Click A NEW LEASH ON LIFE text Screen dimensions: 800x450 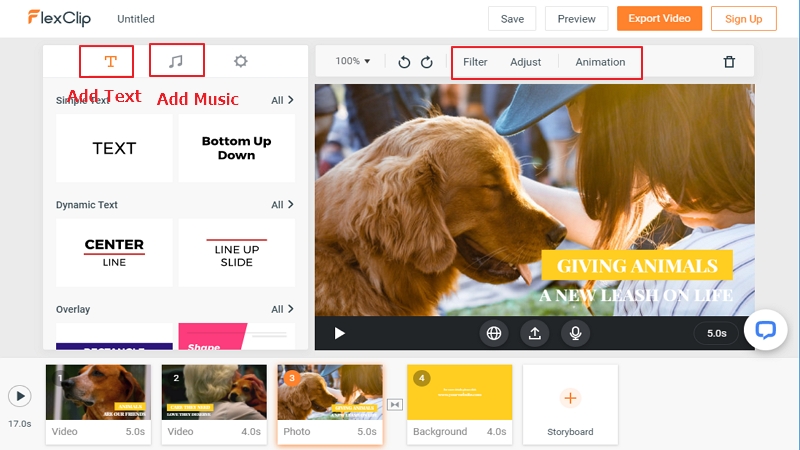click(636, 295)
